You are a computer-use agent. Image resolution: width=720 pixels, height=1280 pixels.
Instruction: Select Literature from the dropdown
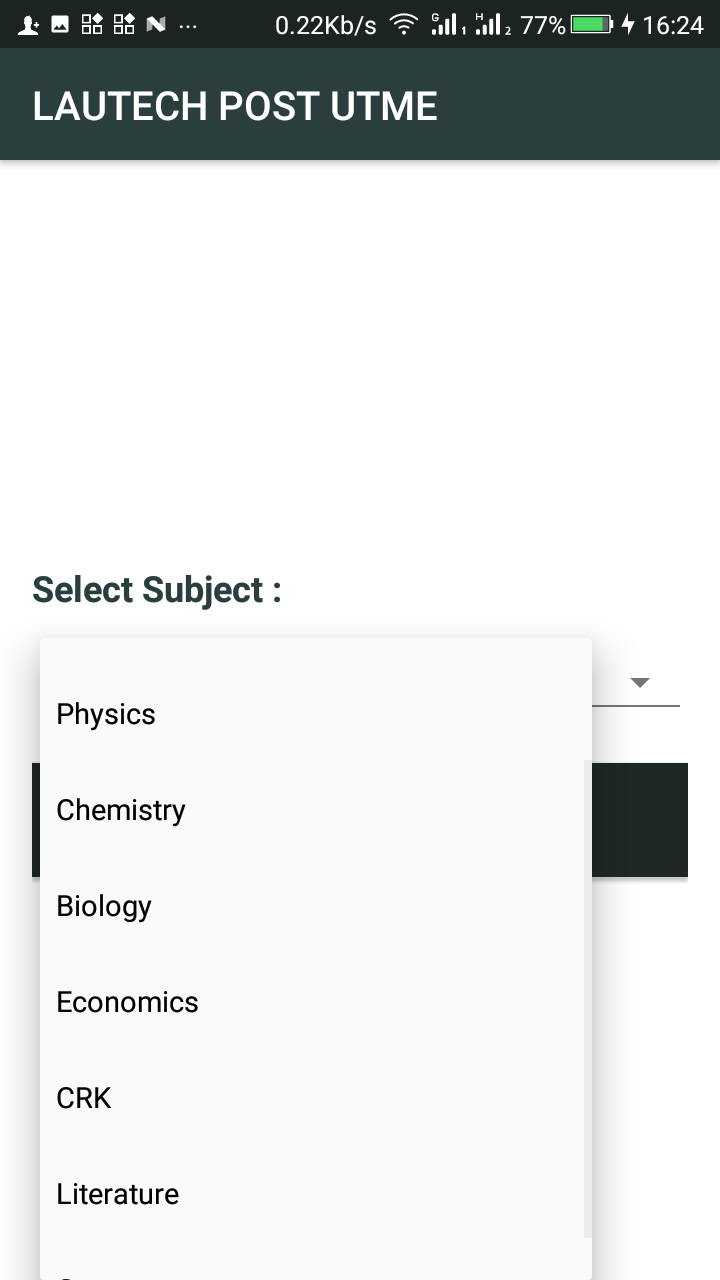(117, 1194)
